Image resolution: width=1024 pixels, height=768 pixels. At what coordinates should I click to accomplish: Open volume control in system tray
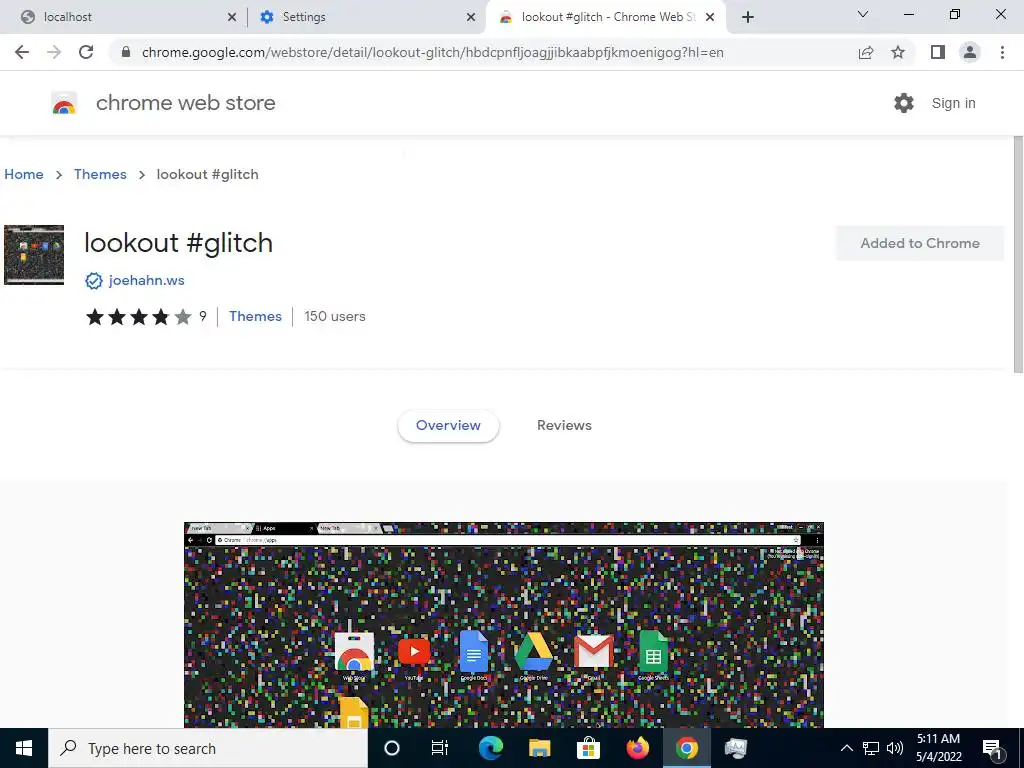895,748
